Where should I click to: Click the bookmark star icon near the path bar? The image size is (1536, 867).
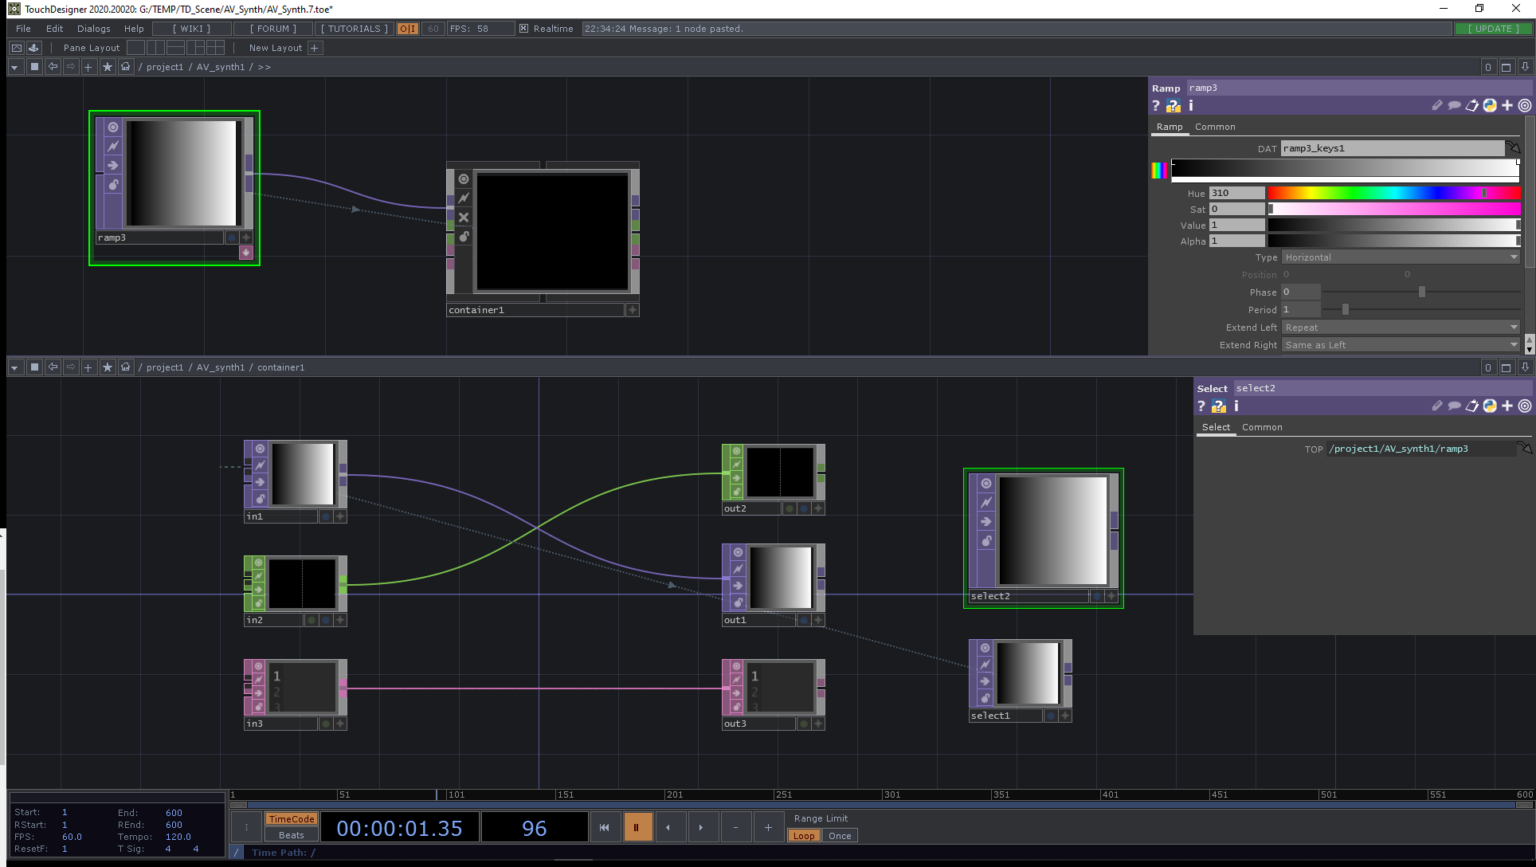coord(107,67)
